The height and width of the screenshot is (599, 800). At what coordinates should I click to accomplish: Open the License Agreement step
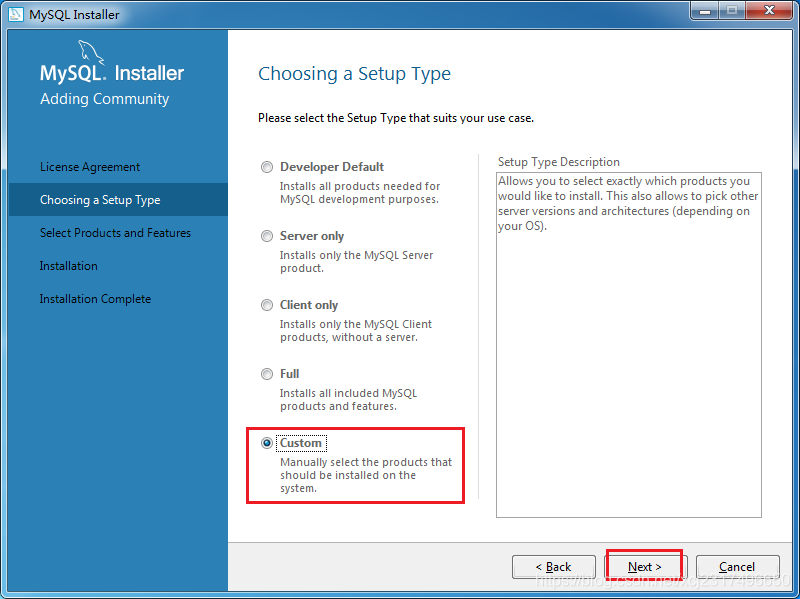click(90, 167)
